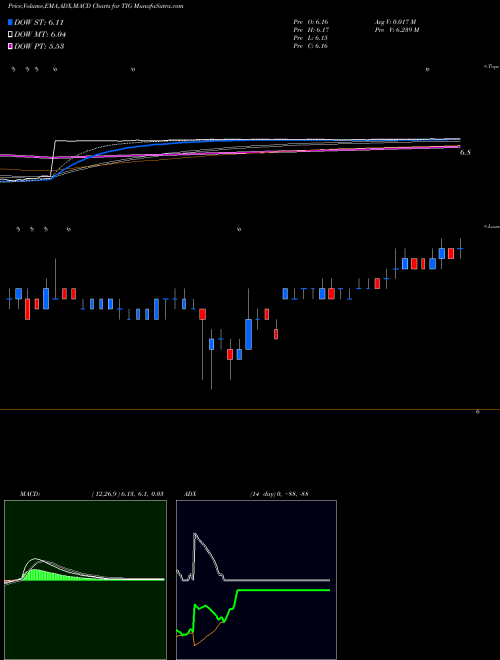Image resolution: width=500 pixels, height=660 pixels.
Task: Select the DOW MT: 6.04 label
Action: (x=40, y=35)
